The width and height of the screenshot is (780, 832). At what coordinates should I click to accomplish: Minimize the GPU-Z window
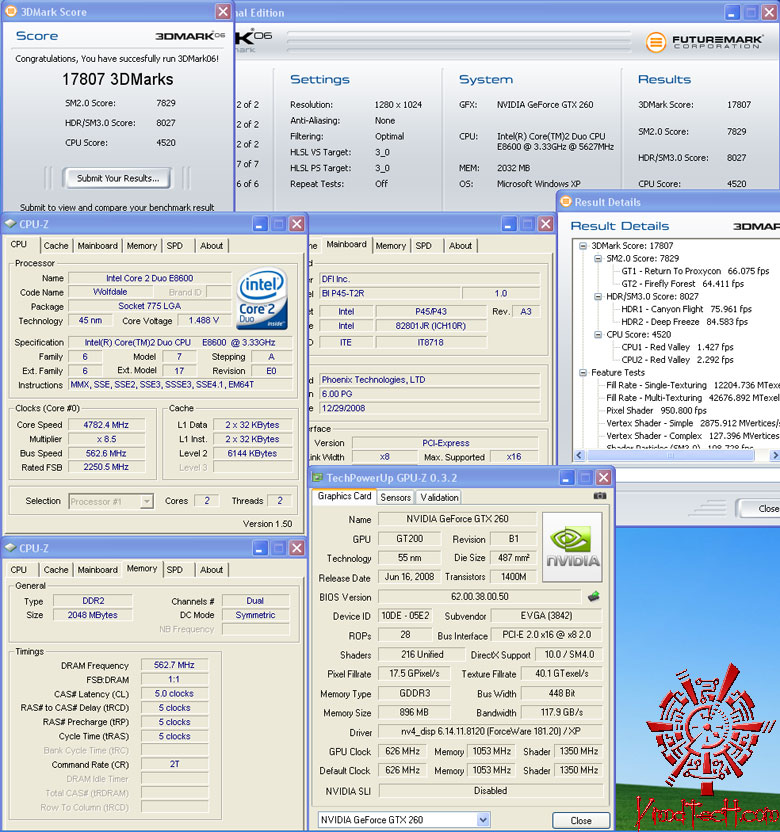(567, 478)
